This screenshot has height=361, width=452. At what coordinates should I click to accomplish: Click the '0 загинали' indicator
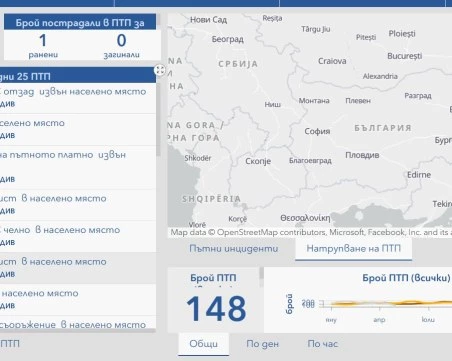(x=121, y=45)
